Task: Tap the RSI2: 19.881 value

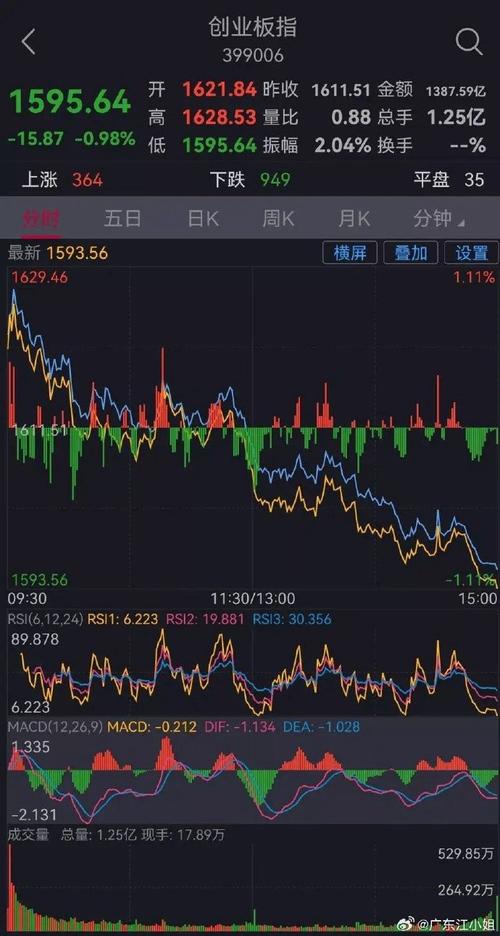Action: tap(204, 619)
